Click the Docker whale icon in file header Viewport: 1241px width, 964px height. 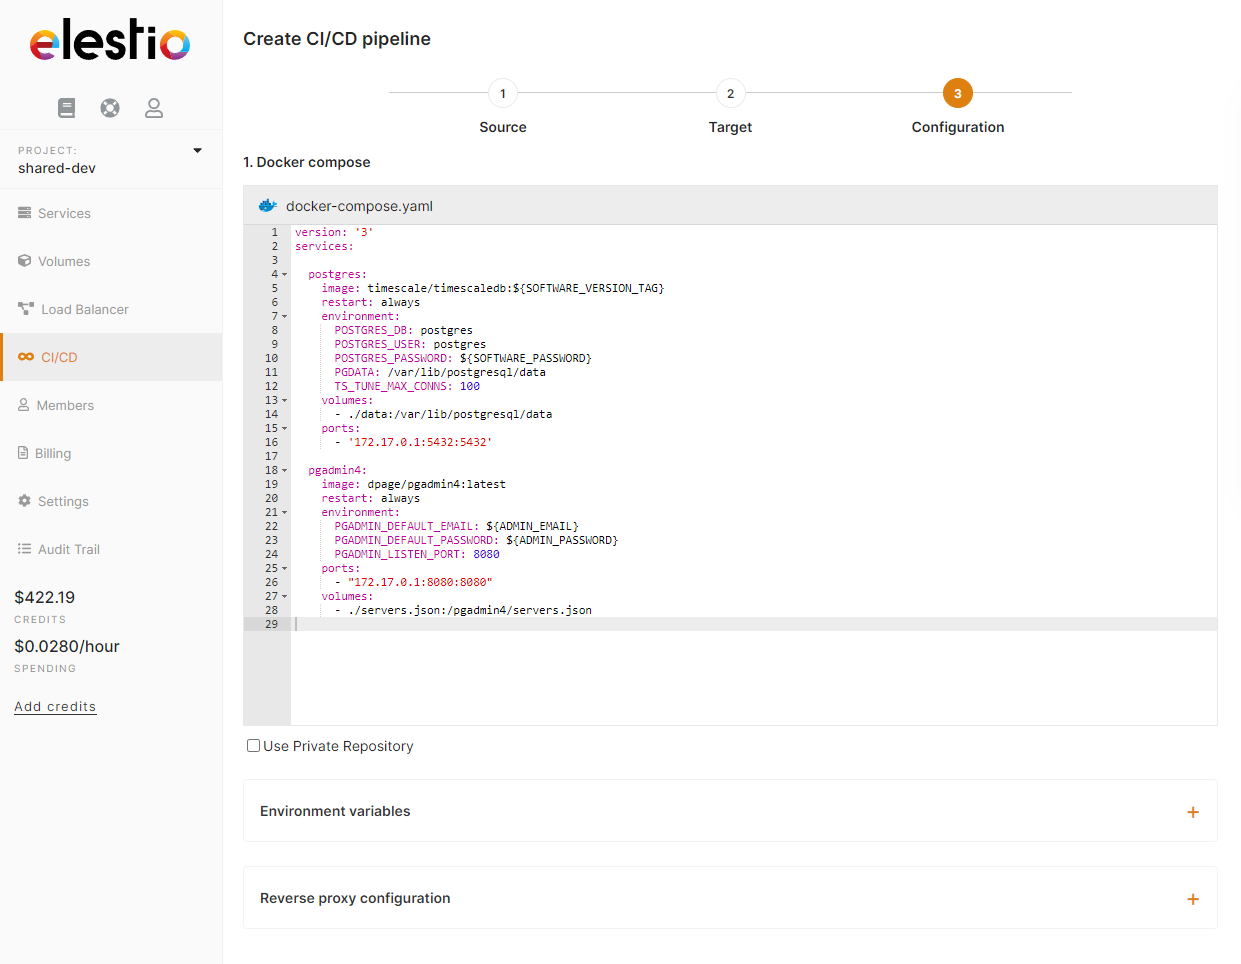pos(267,206)
